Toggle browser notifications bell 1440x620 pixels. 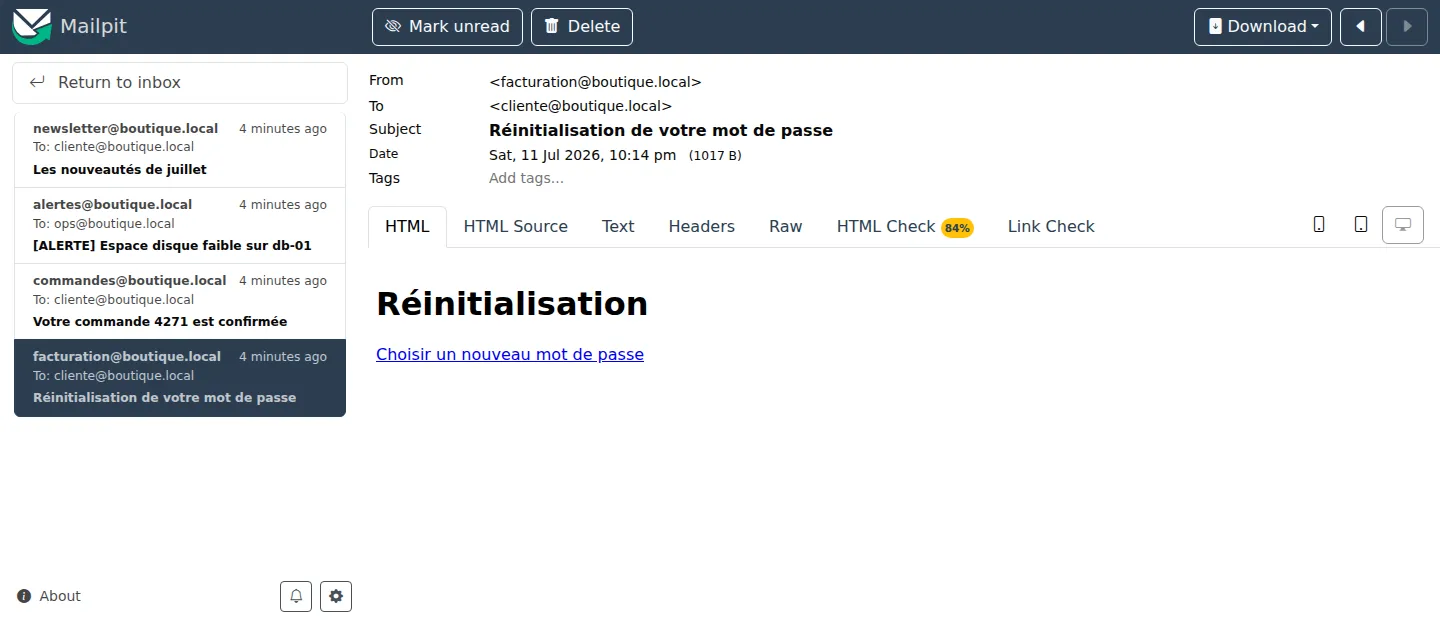coord(296,596)
